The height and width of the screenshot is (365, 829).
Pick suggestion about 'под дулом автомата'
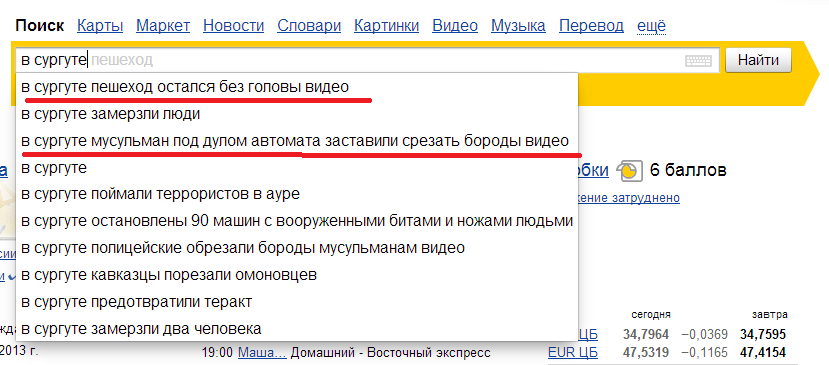[x=297, y=141]
